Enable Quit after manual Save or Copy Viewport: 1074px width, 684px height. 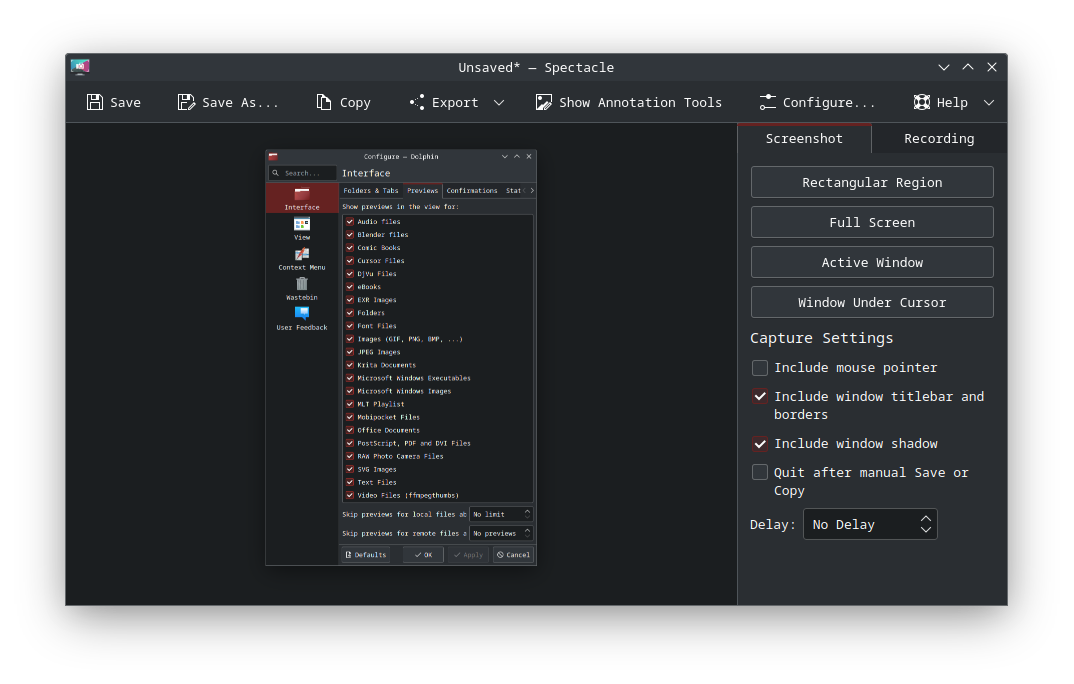760,472
